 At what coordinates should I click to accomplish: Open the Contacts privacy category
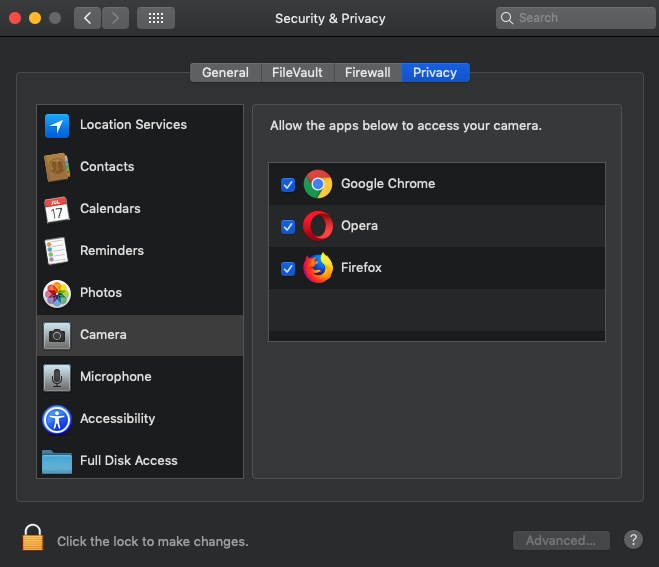pos(140,167)
